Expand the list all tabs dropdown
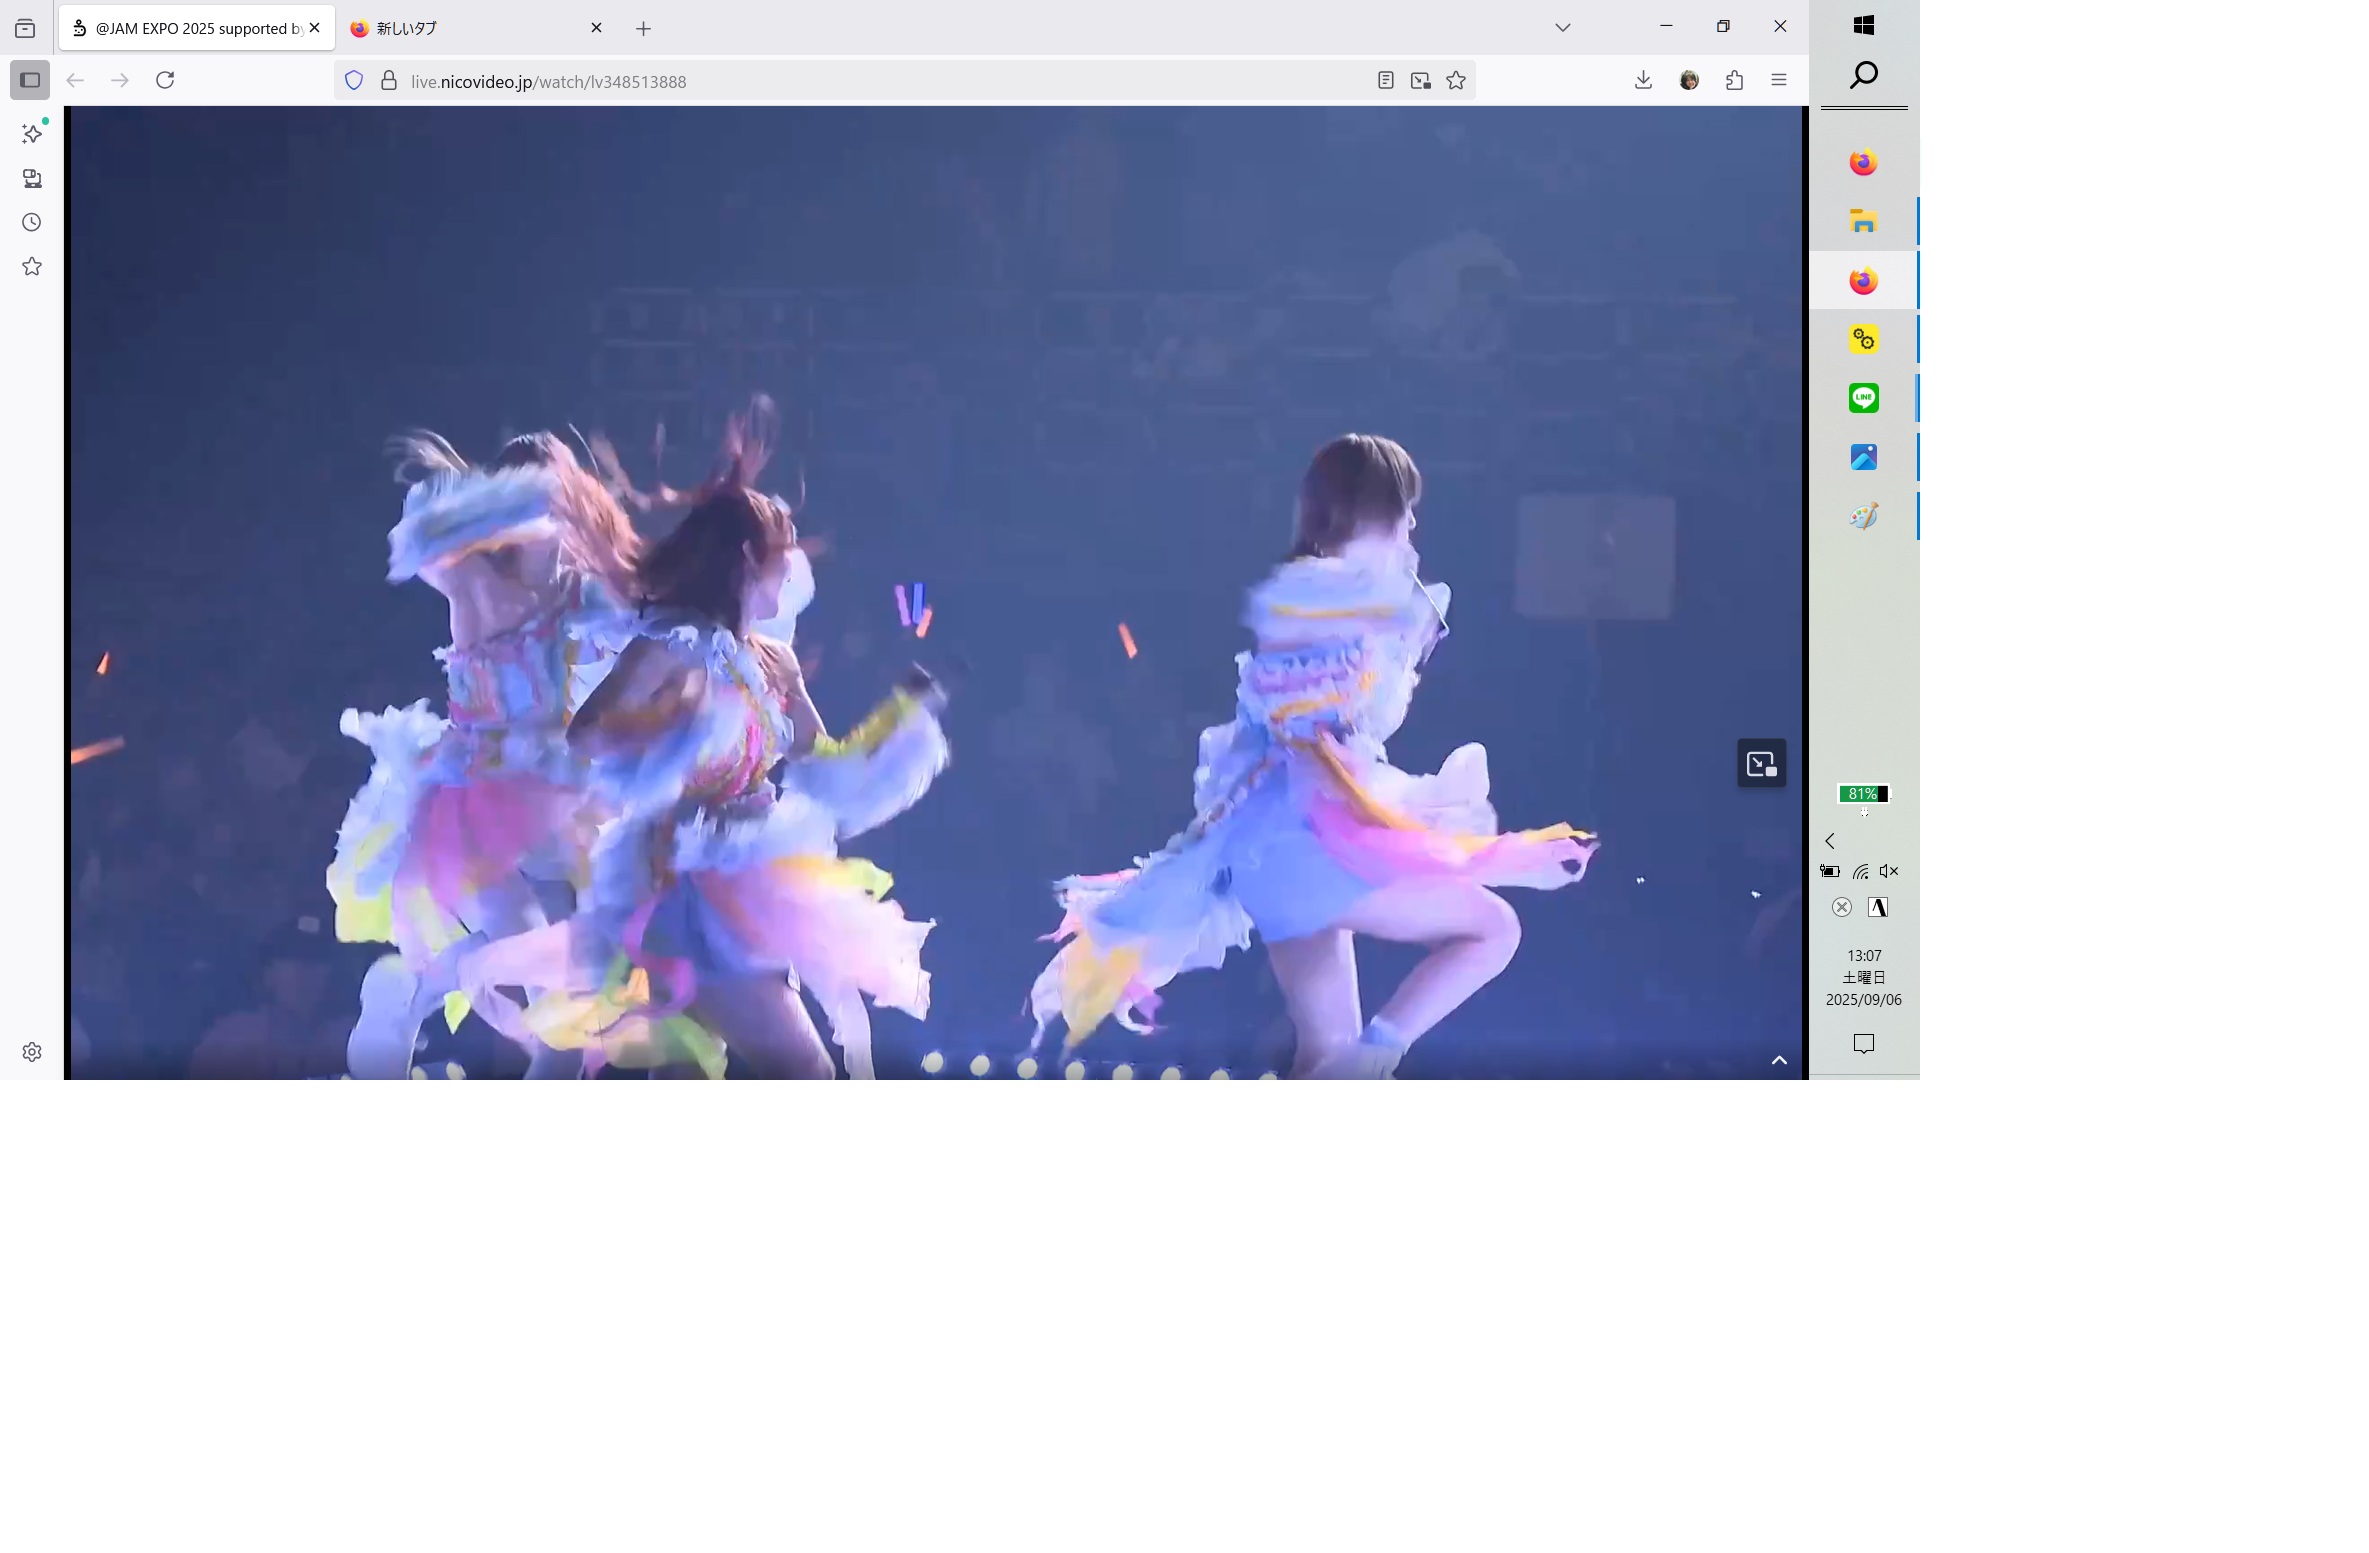2369x1553 pixels. click(x=1562, y=28)
